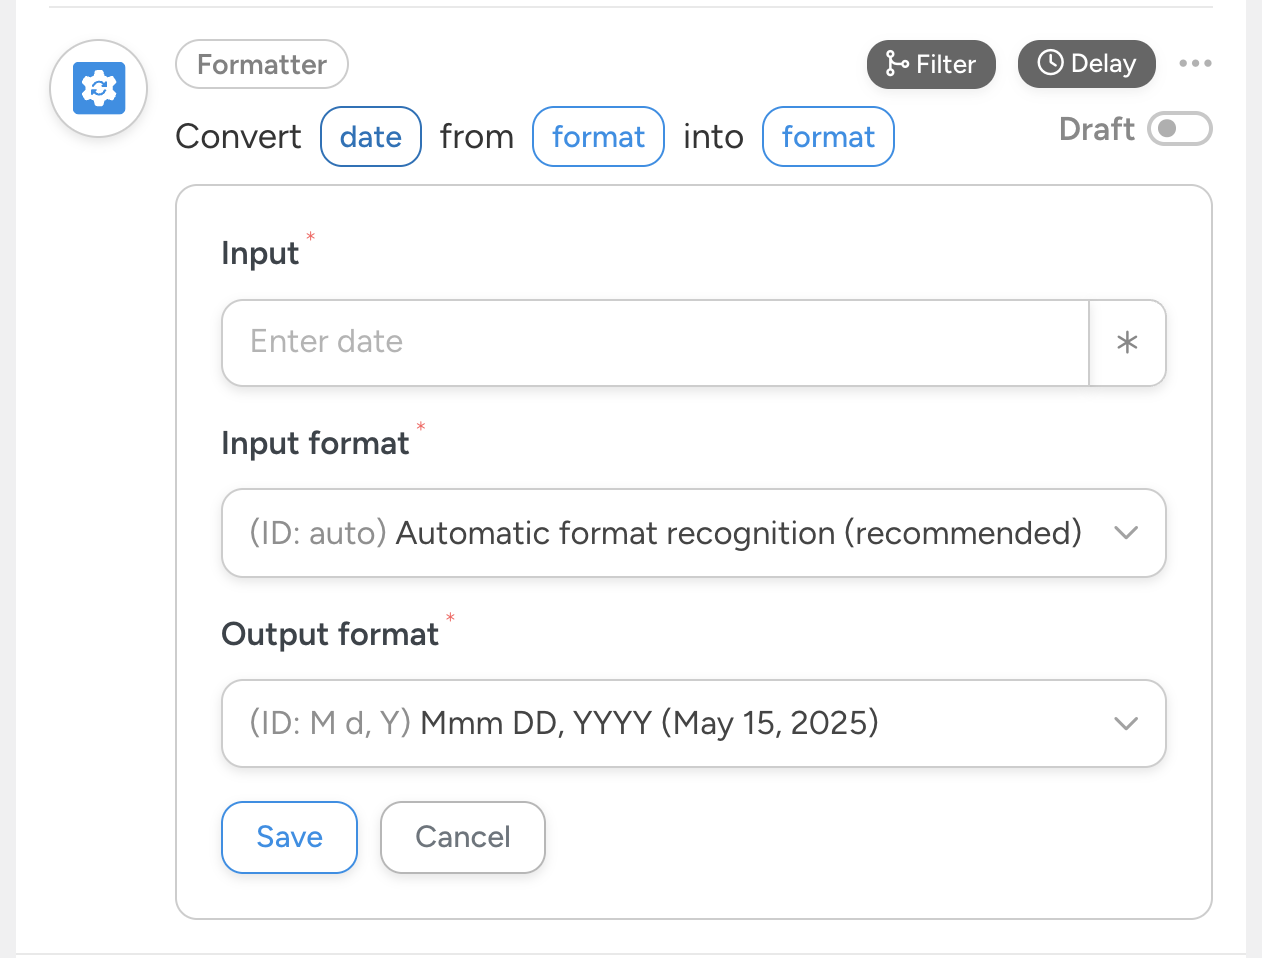Click the Formatter label pill
Viewport: 1262px width, 958px height.
click(x=262, y=65)
